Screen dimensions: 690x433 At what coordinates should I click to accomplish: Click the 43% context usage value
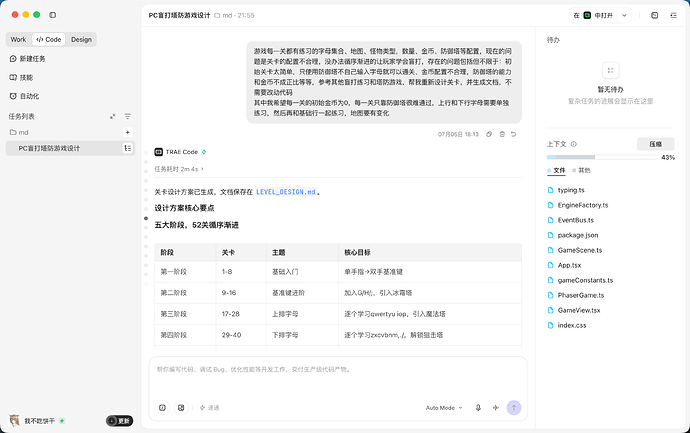668,158
